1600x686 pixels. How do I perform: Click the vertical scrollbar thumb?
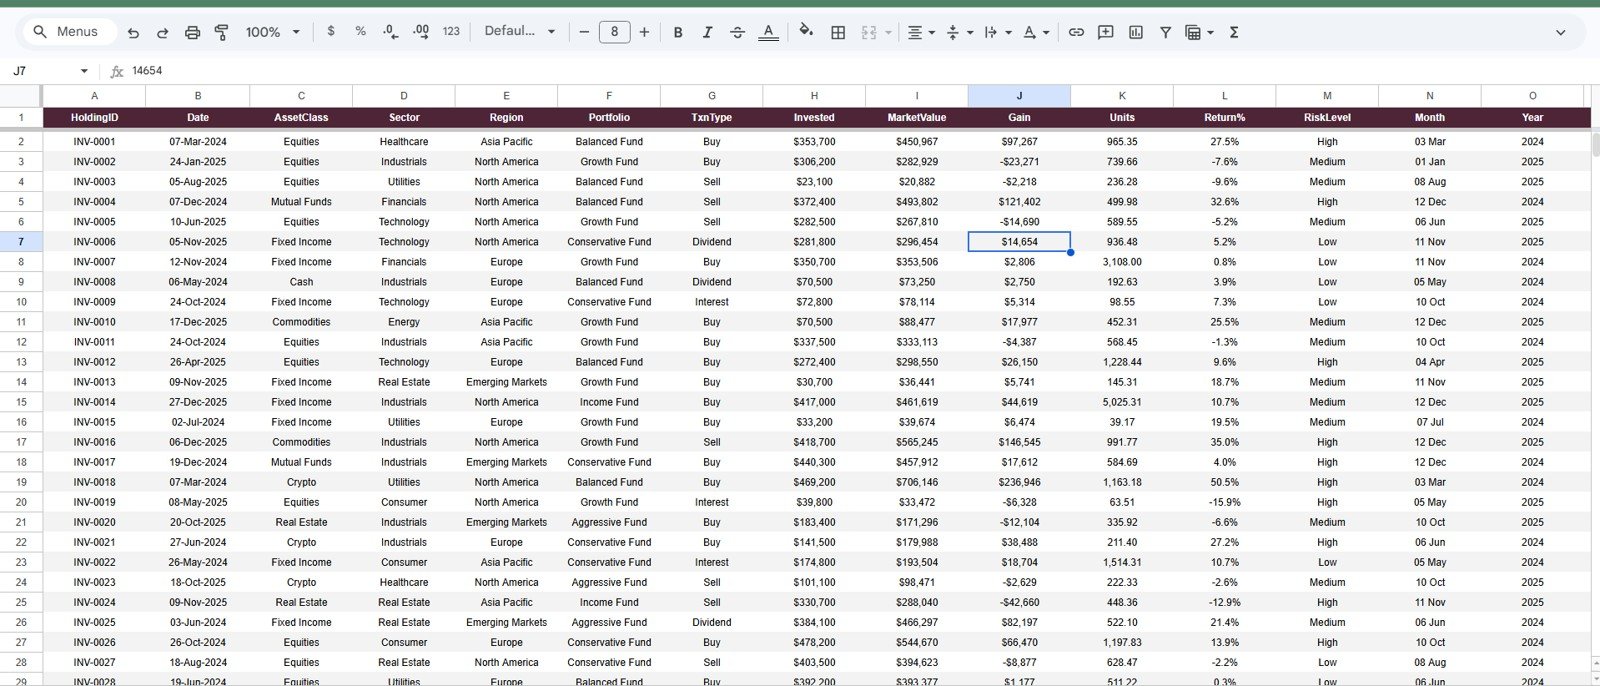pyautogui.click(x=1595, y=143)
